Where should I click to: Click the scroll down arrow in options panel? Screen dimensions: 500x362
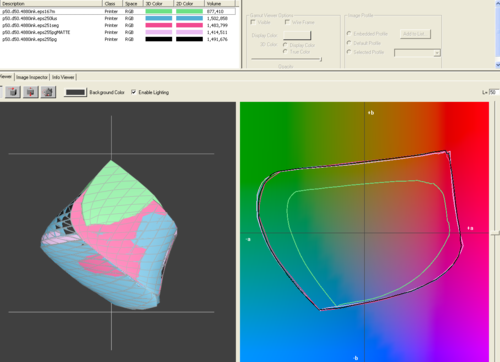(x=497, y=65)
